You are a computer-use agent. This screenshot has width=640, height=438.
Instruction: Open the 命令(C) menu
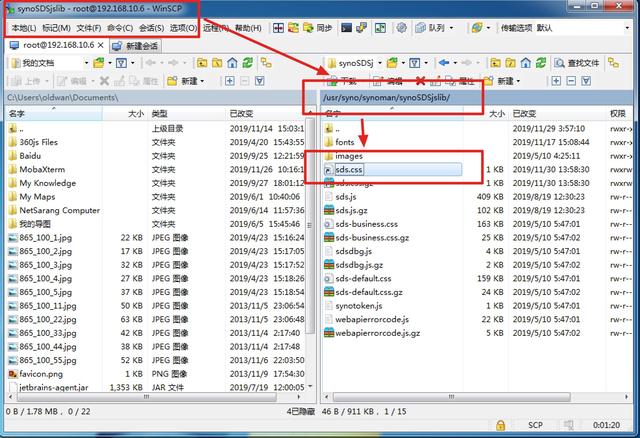pyautogui.click(x=120, y=28)
